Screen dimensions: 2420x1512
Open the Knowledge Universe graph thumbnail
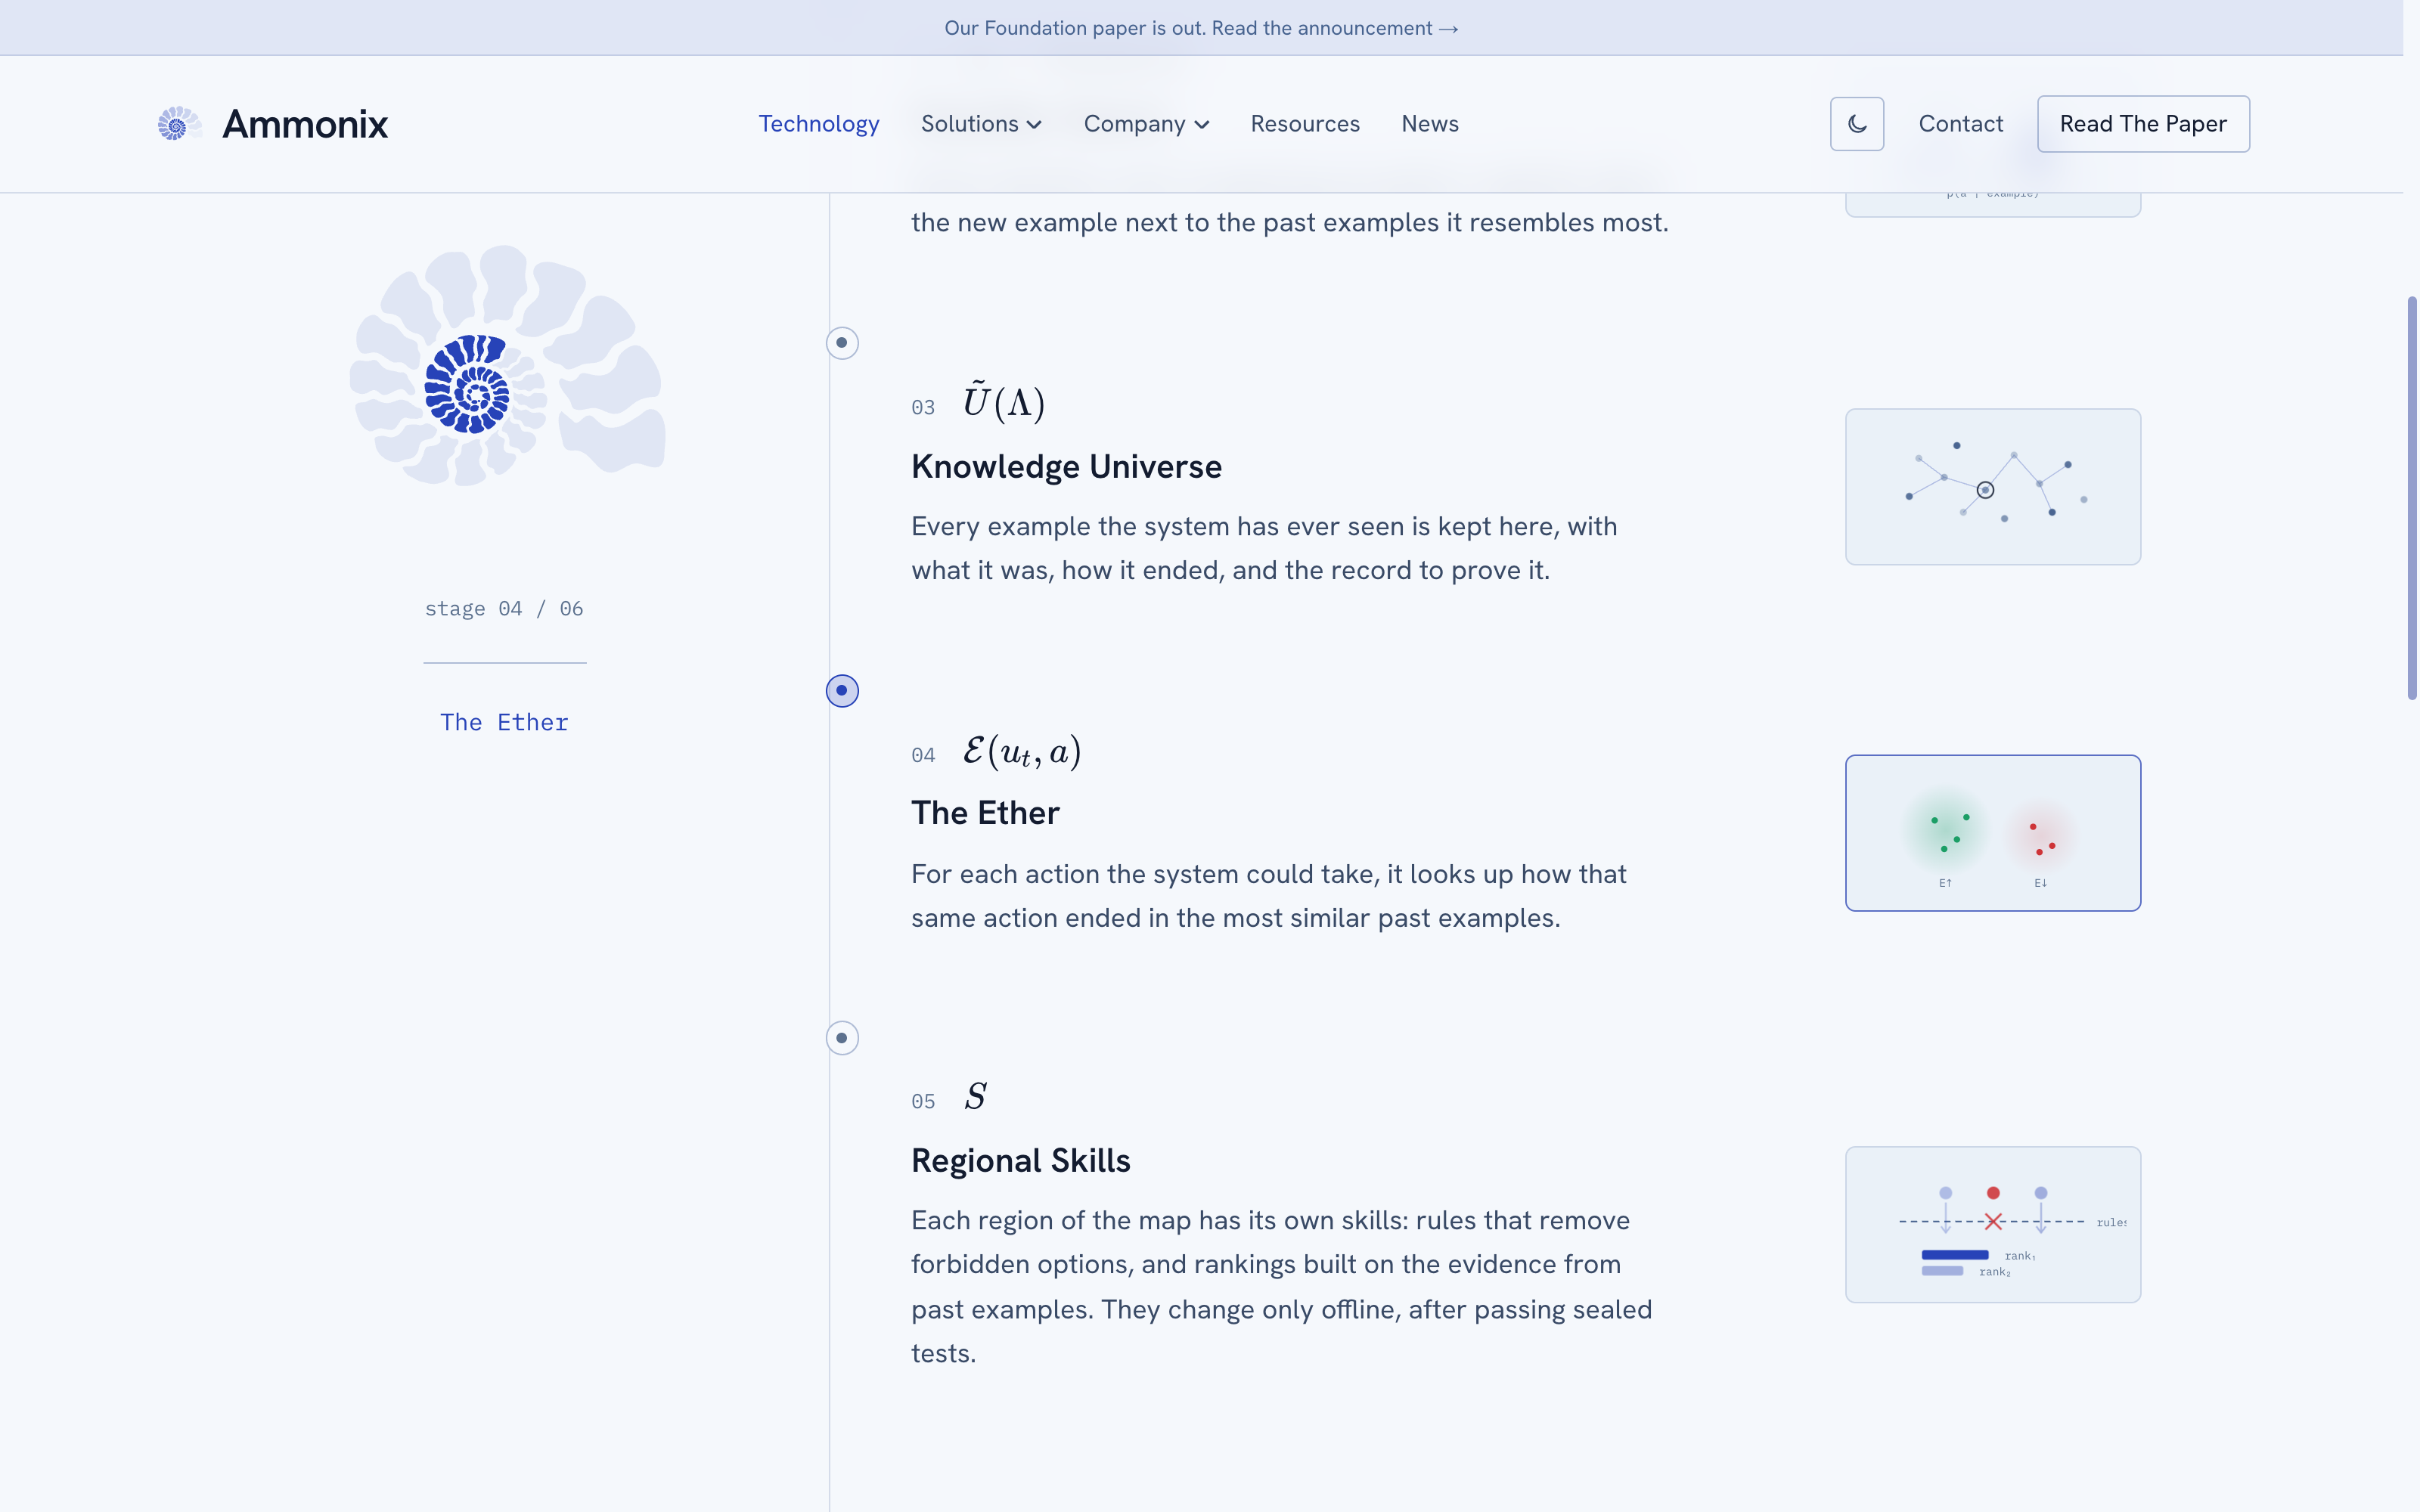pyautogui.click(x=1992, y=487)
